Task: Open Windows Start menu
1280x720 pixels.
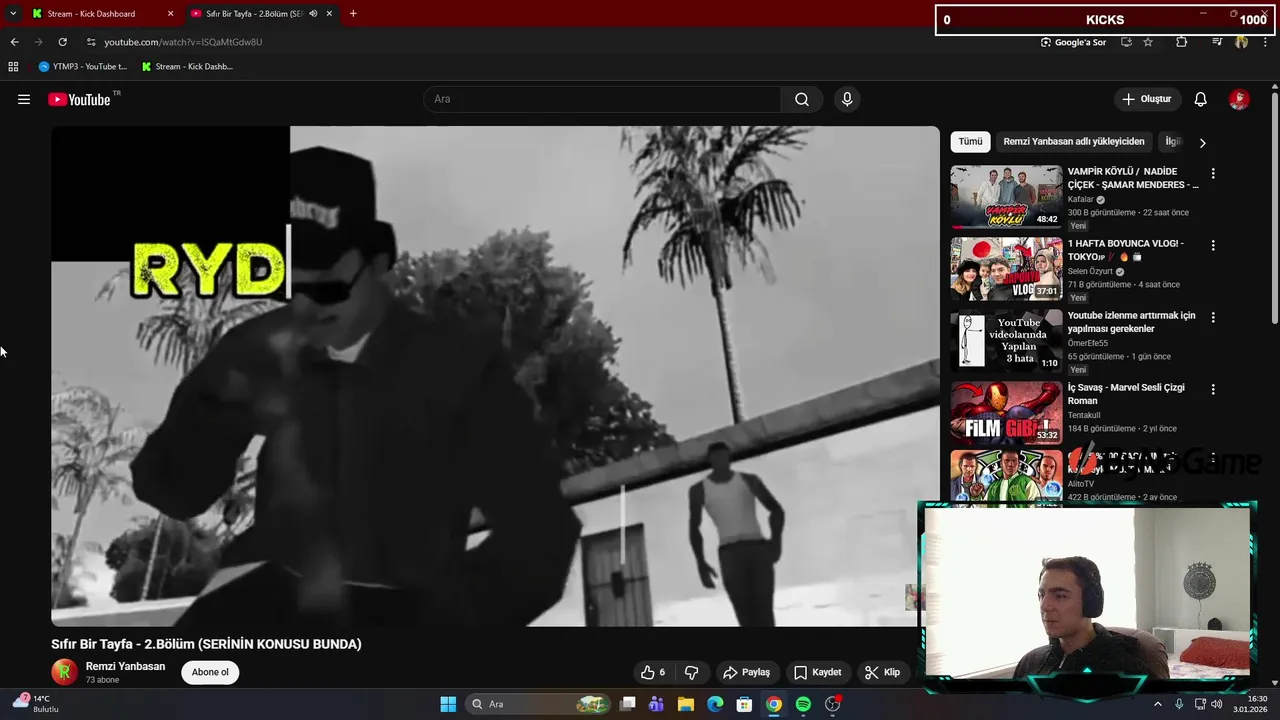Action: 448,704
